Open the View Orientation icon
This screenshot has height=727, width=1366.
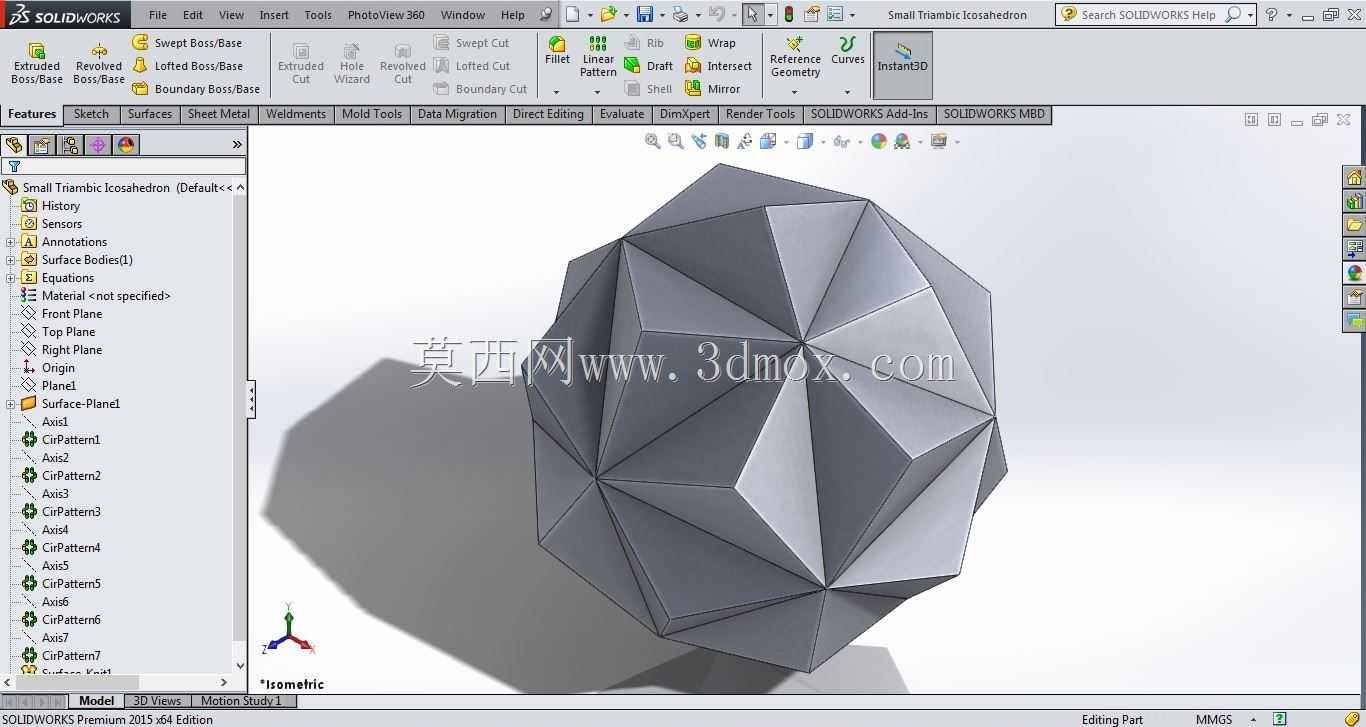pos(768,142)
